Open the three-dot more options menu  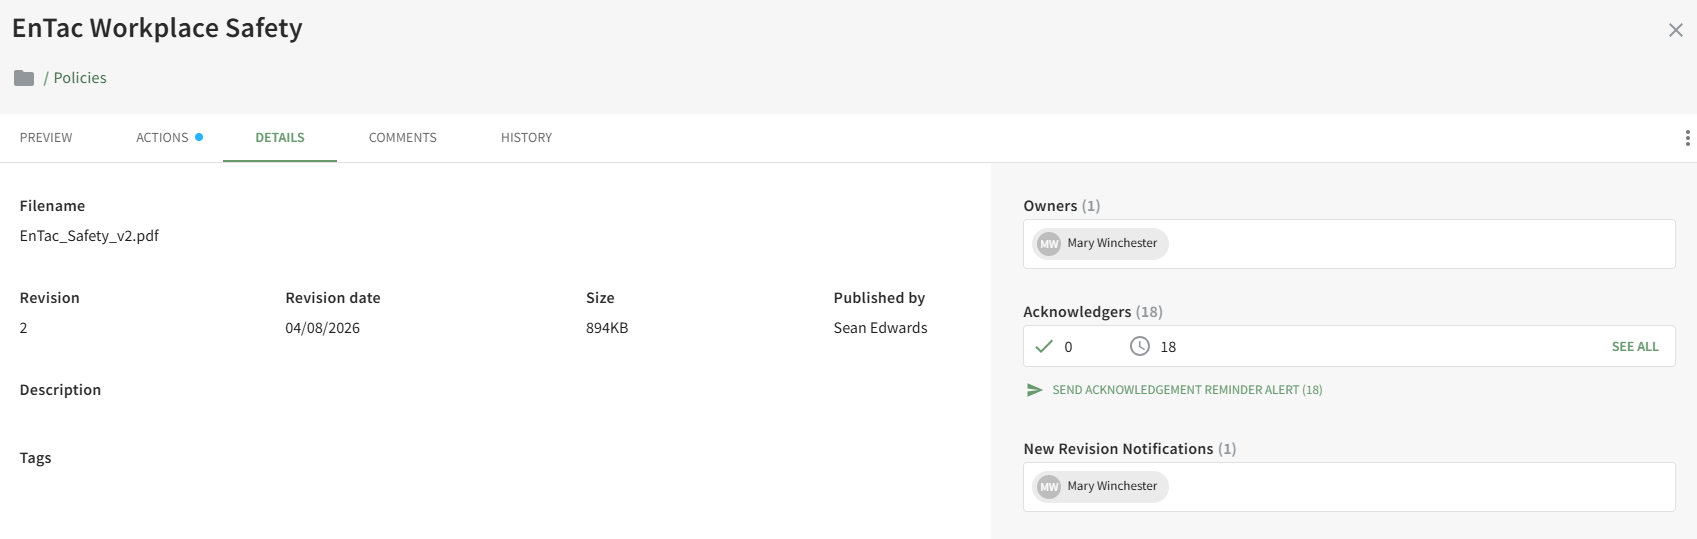1687,138
